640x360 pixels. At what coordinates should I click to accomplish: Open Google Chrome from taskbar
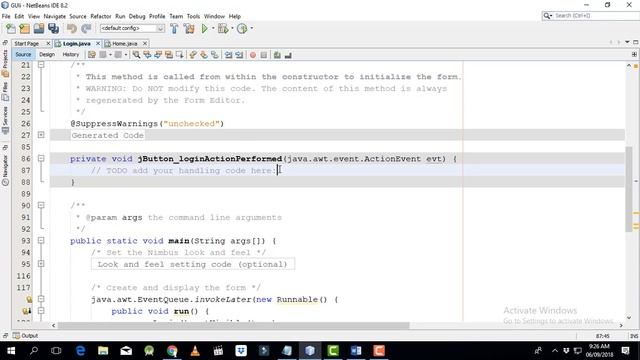172,351
